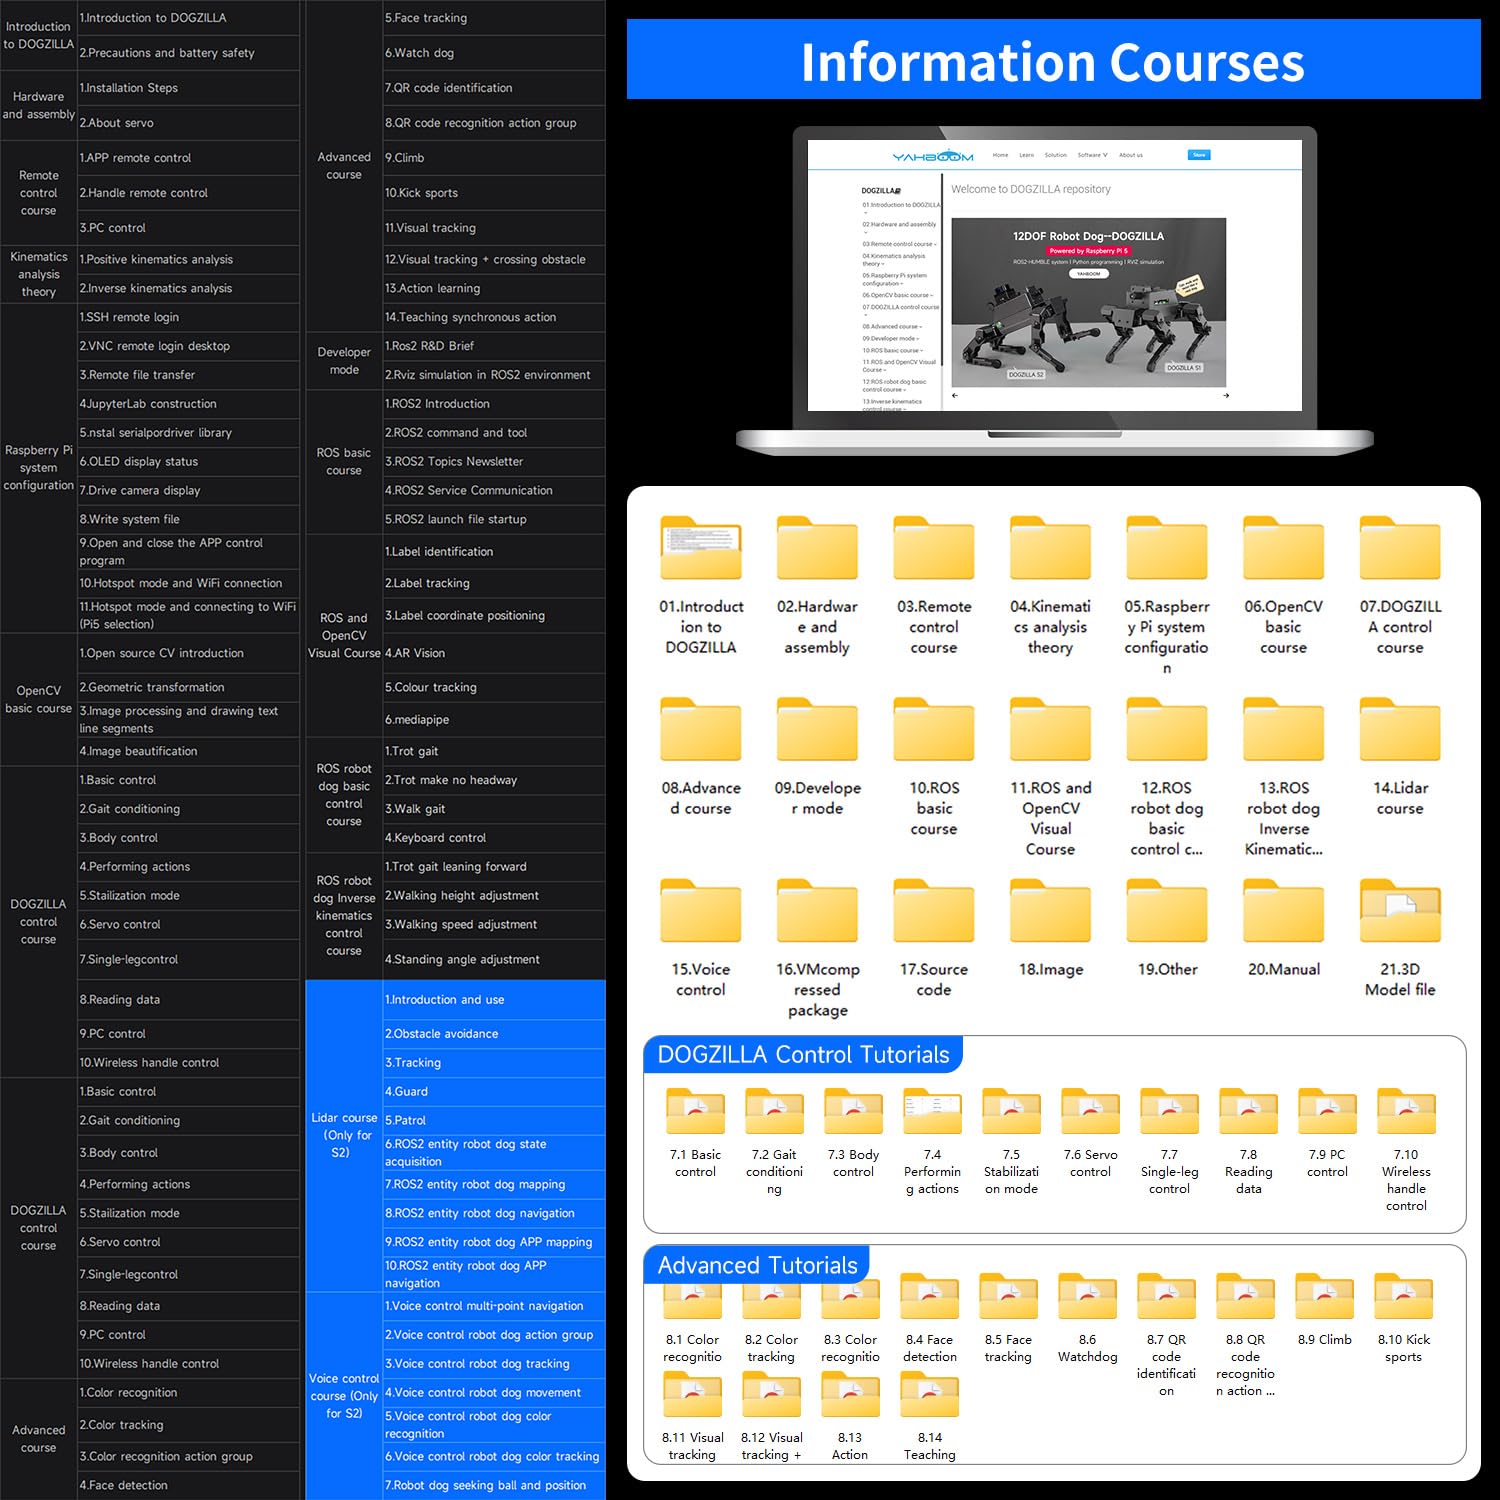This screenshot has height=1500, width=1500.
Task: Open Solution in the Yahboom navbar
Action: pyautogui.click(x=1056, y=155)
